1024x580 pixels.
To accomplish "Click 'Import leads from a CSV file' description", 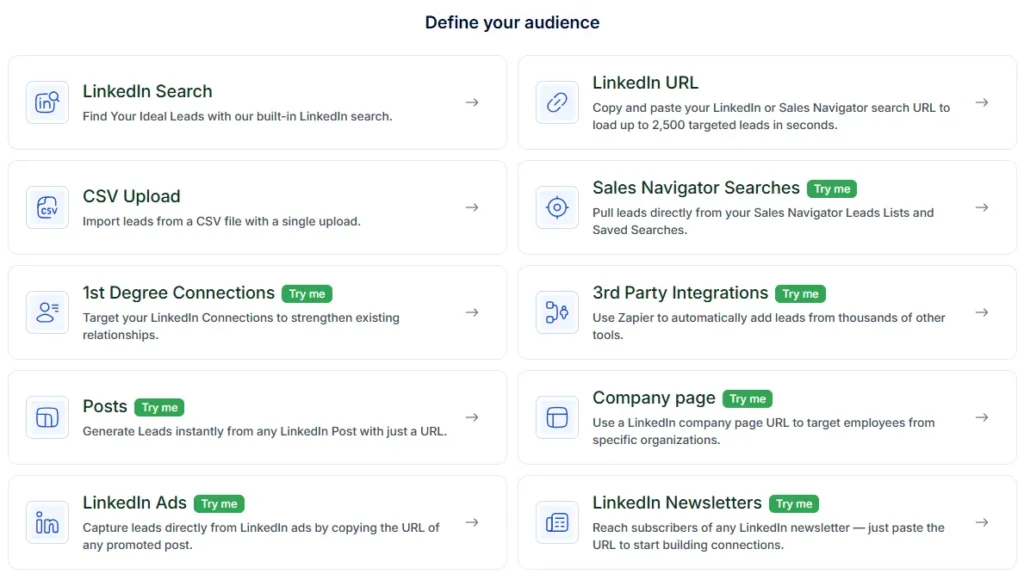I will [221, 221].
